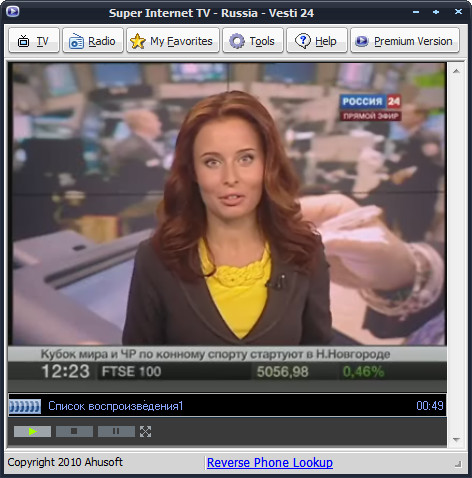This screenshot has height=478, width=472.
Task: Click the green Play button
Action: coord(32,432)
